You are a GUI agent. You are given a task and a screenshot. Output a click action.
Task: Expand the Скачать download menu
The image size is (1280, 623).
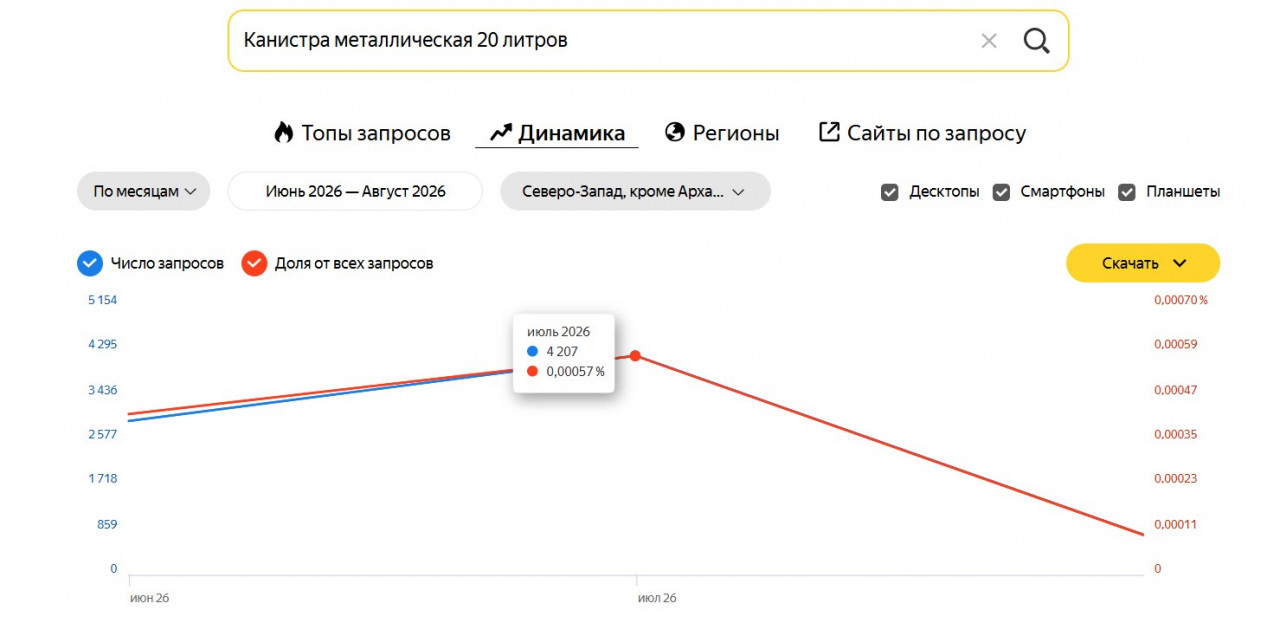(x=1143, y=263)
